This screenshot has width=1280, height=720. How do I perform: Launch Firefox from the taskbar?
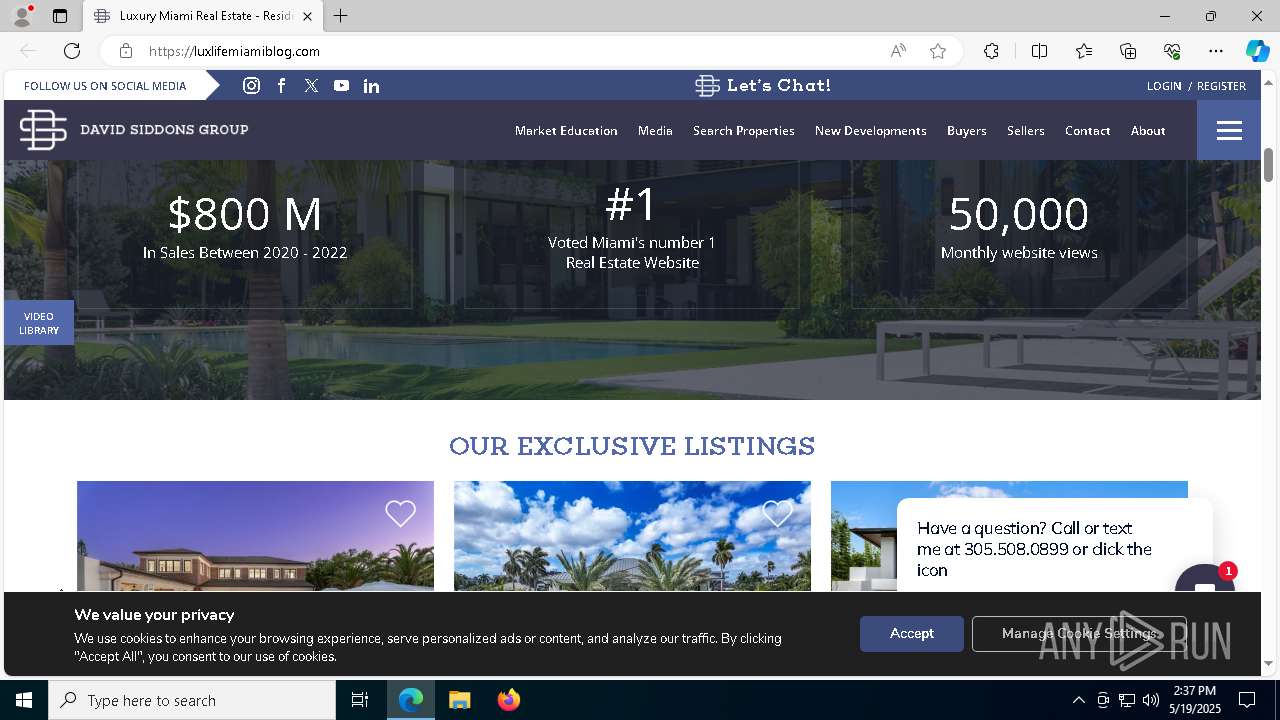tap(509, 700)
